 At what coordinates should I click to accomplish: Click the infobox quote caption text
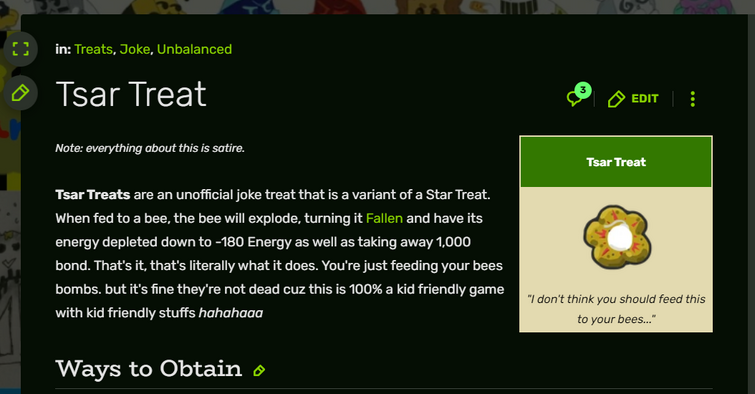pos(616,309)
